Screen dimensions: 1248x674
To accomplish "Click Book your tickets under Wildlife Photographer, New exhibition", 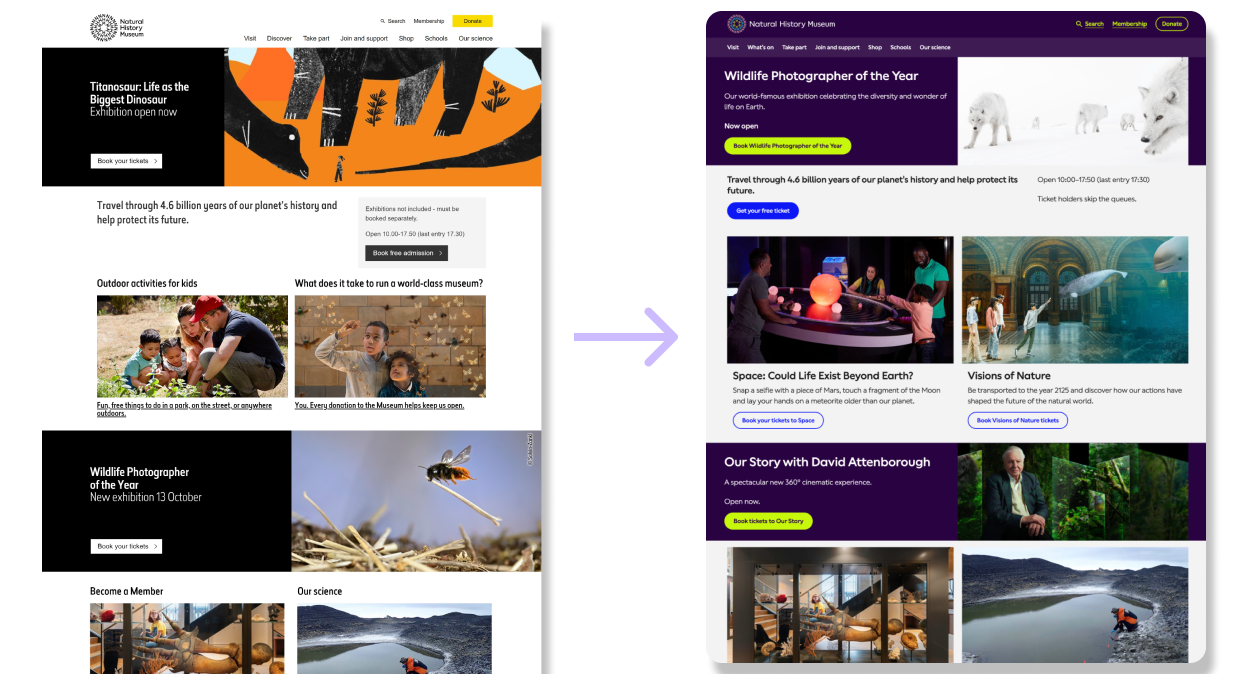I will 126,546.
